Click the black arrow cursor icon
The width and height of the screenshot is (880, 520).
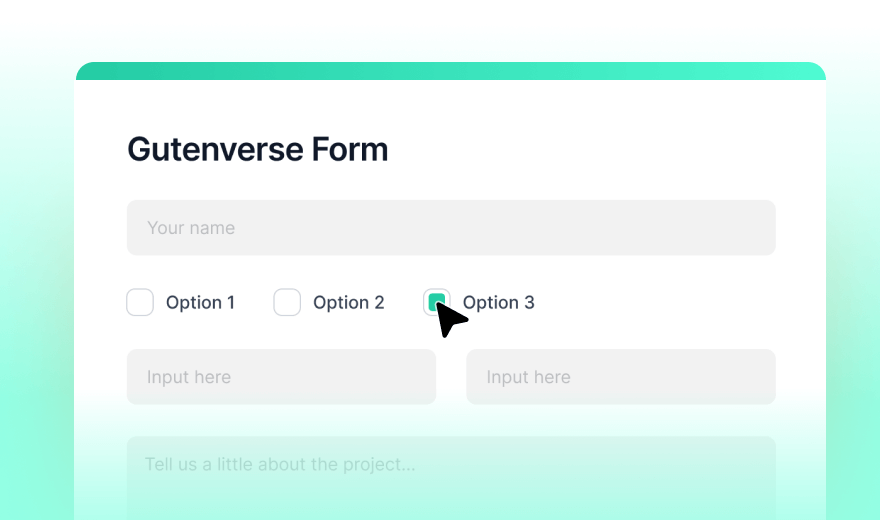click(450, 319)
